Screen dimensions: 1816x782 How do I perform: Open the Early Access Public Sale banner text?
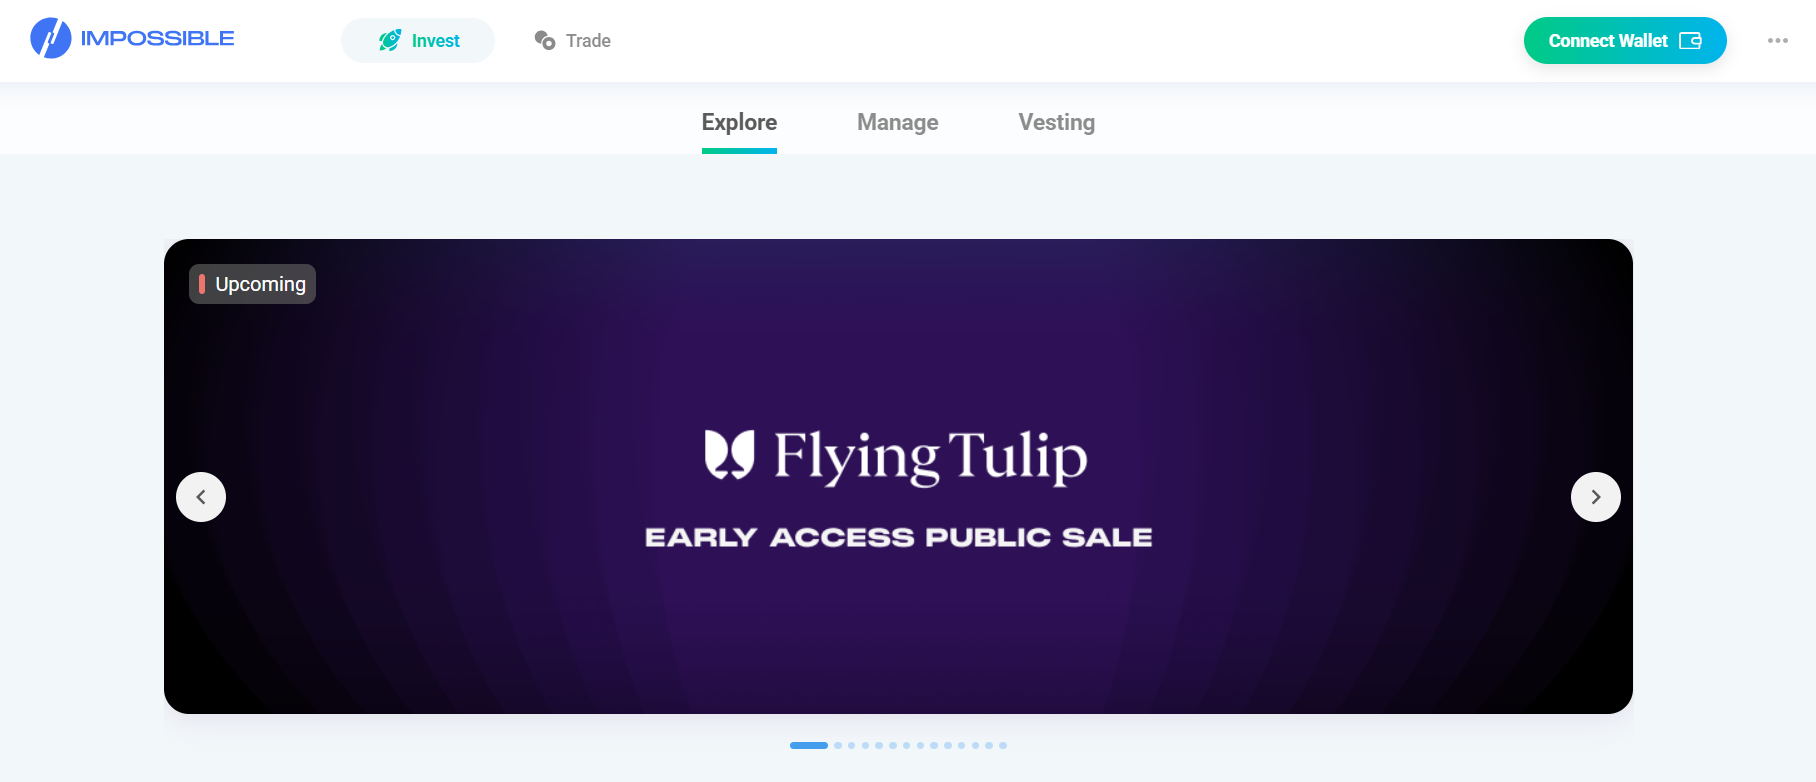click(x=898, y=538)
